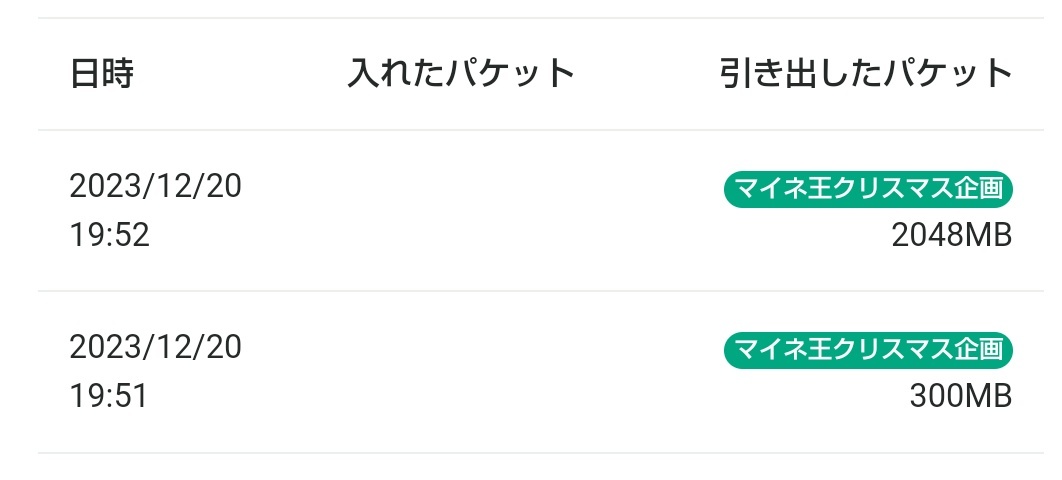Image resolution: width=1062 pixels, height=480 pixels.
Task: Click the 19:51 timestamp
Action: (x=108, y=397)
